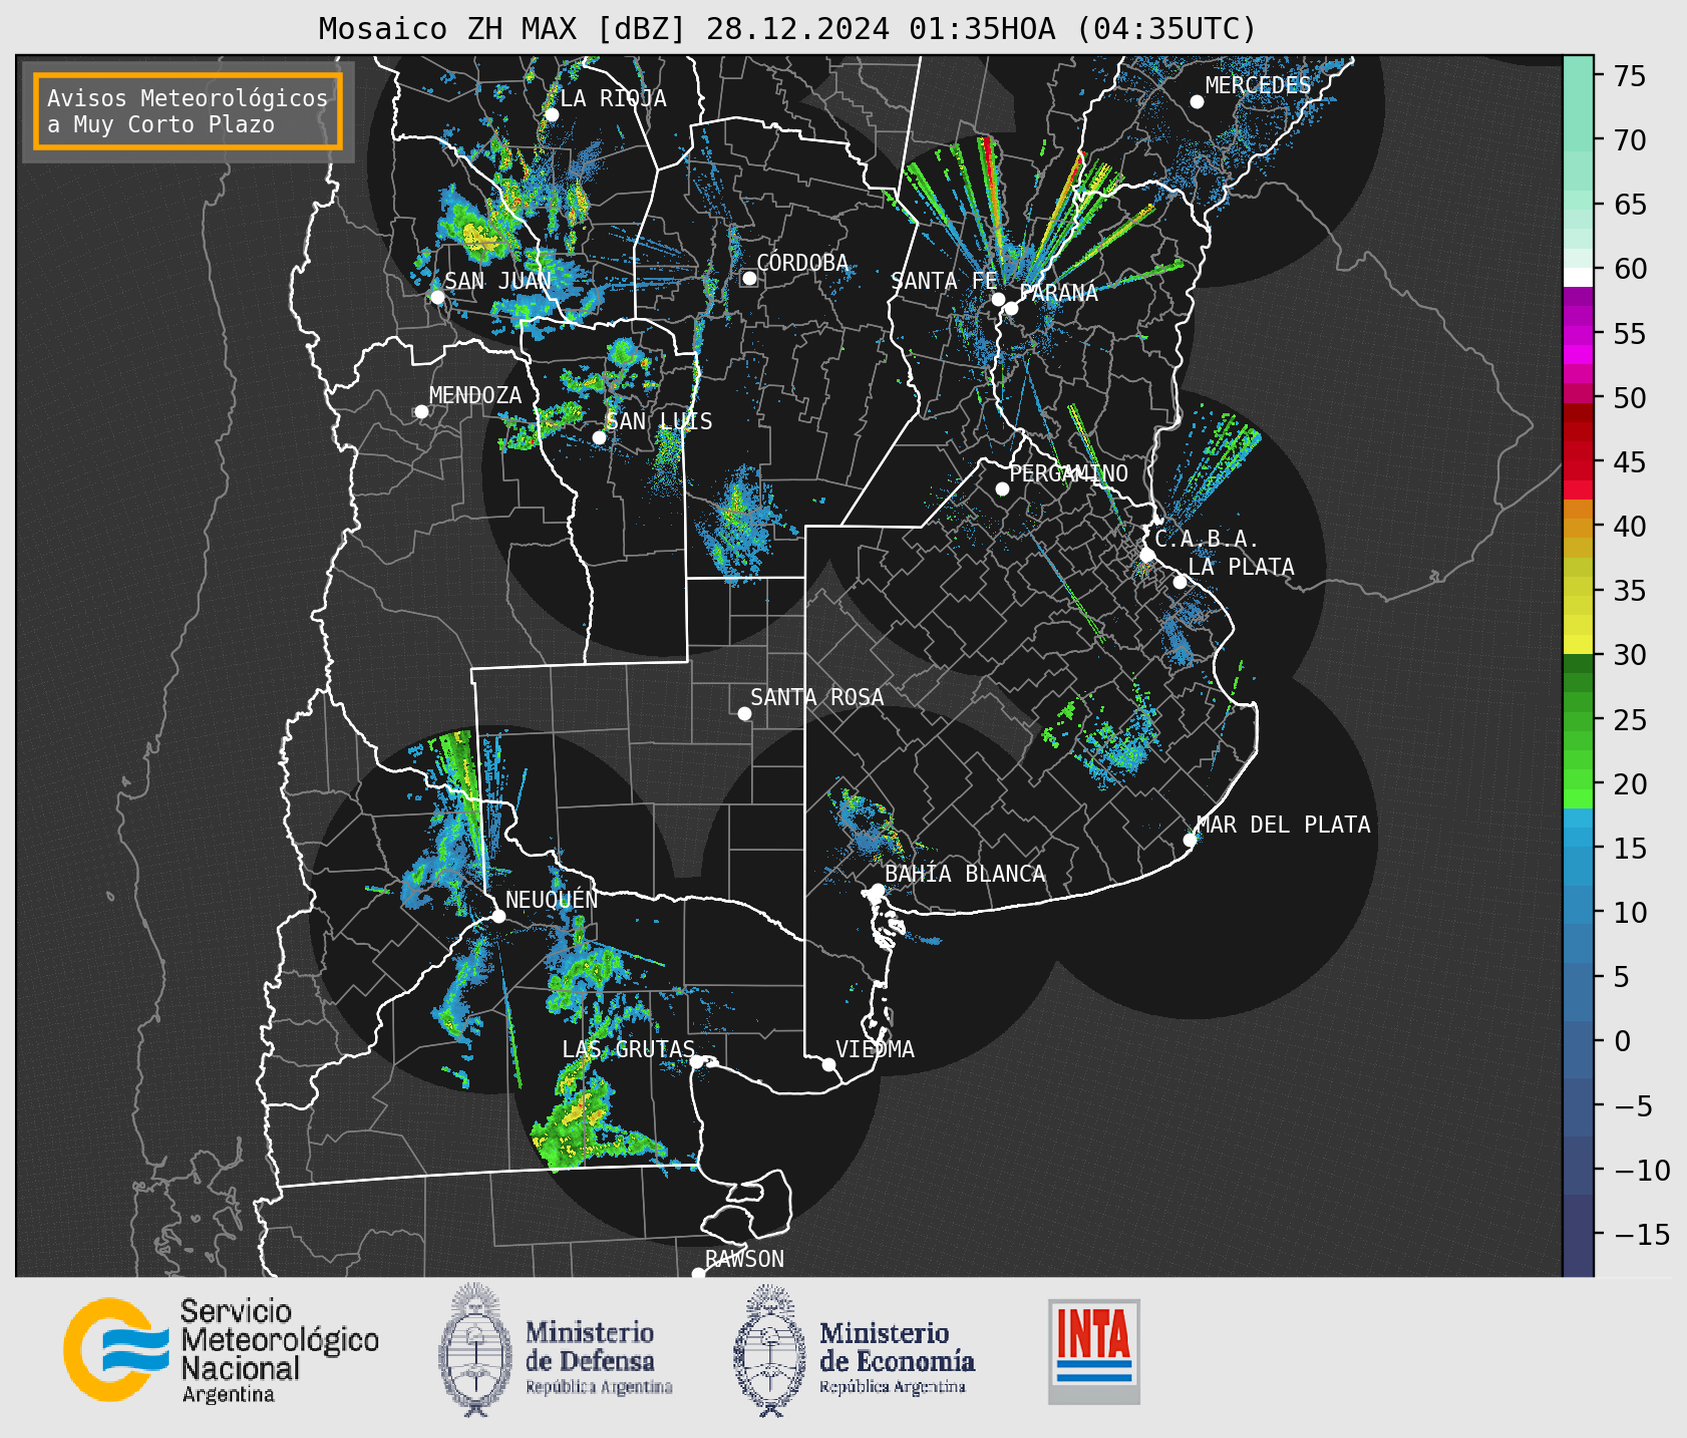The image size is (1687, 1438).
Task: Click the LA RIOJA city marker dot
Action: click(x=552, y=115)
